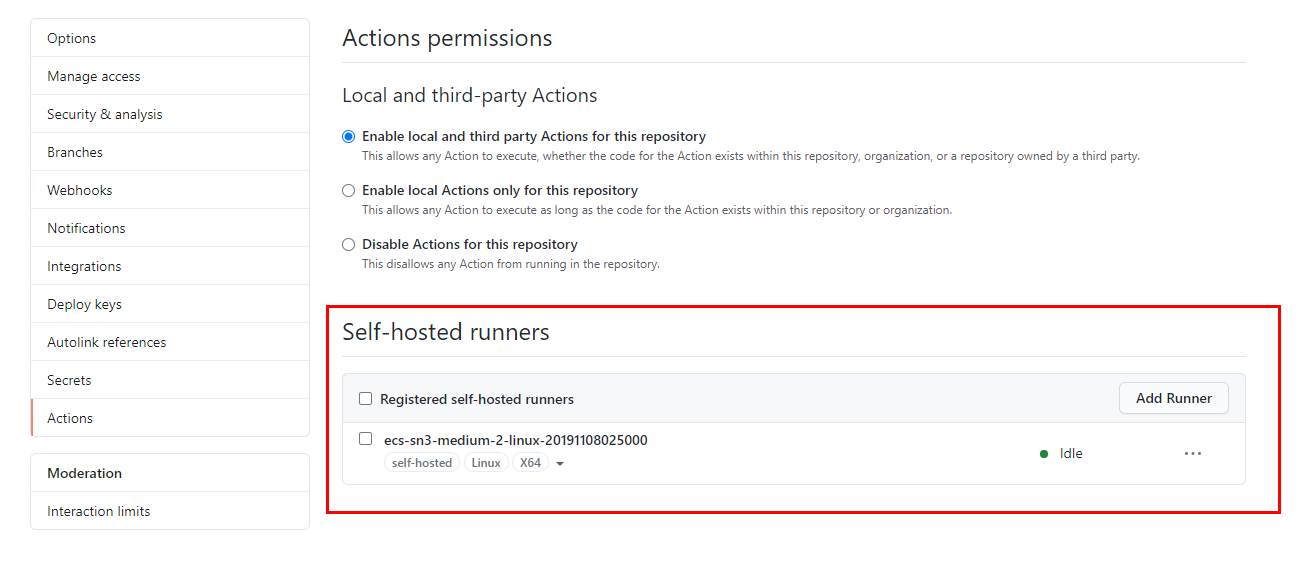Select Enable local and third party Actions

click(x=348, y=136)
